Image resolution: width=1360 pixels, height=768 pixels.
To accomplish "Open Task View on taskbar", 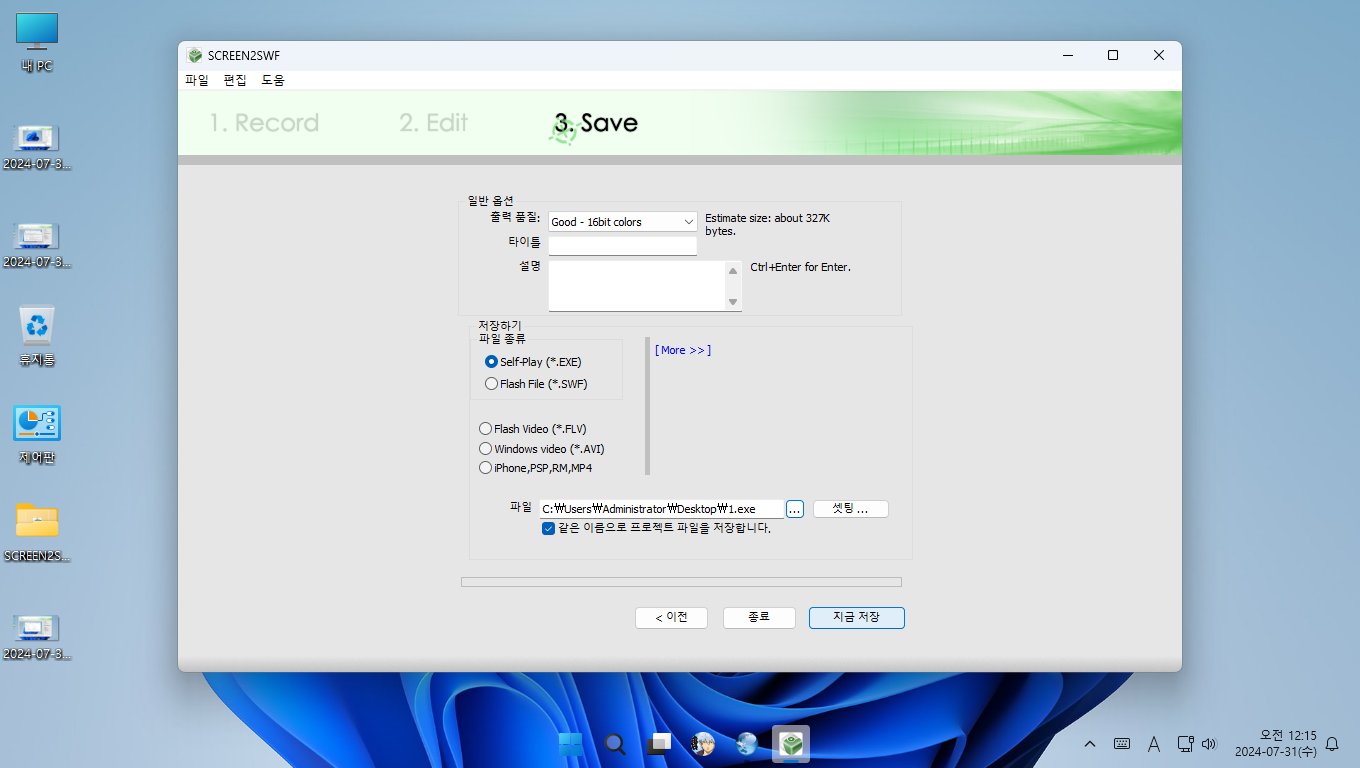I will pyautogui.click(x=659, y=744).
